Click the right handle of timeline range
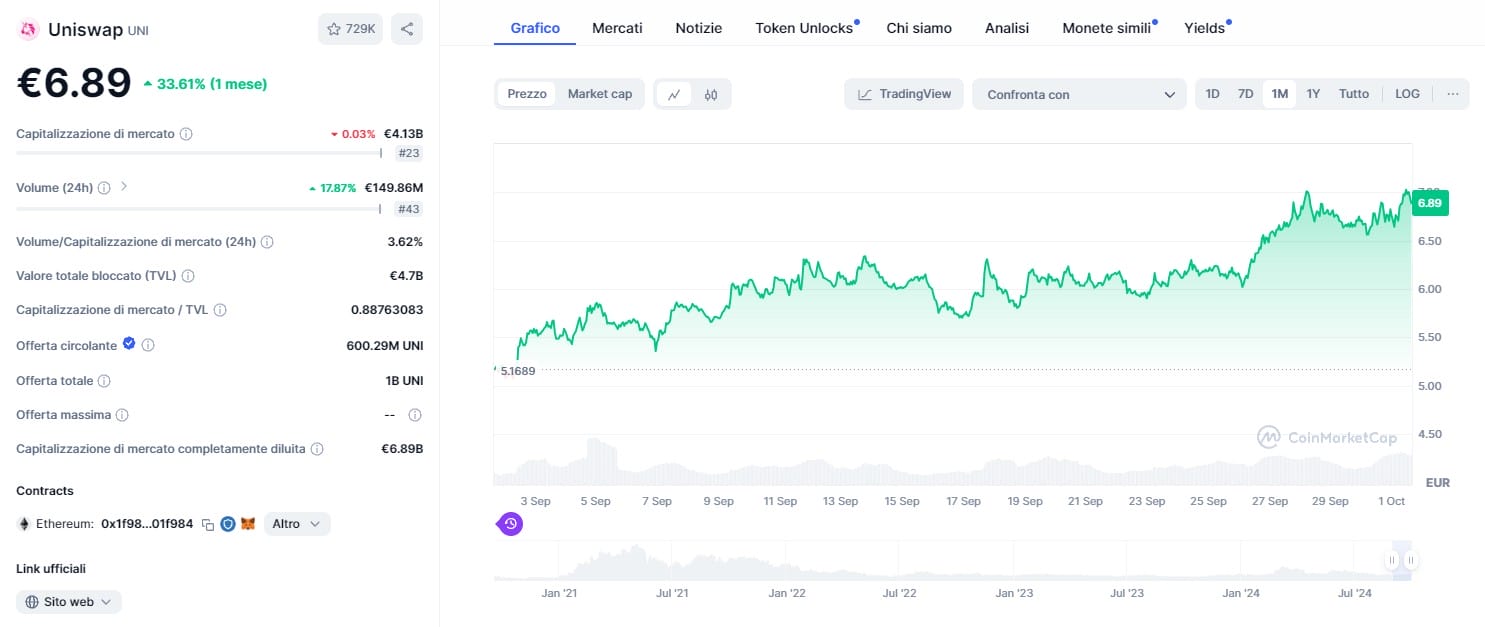Screen dimensions: 1485x627 [x=1410, y=560]
